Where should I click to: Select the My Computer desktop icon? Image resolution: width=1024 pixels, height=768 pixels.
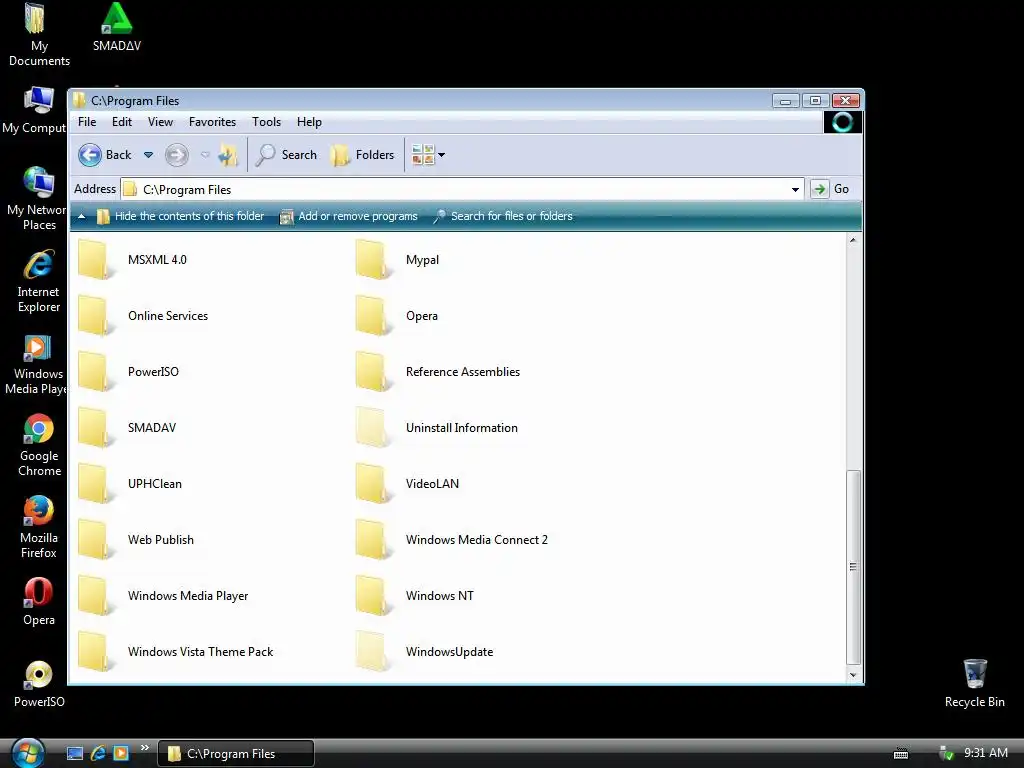(34, 110)
